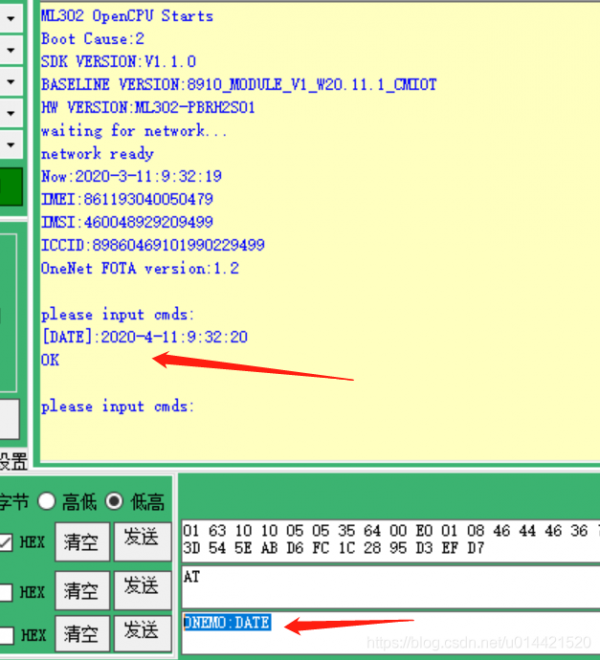The width and height of the screenshot is (600, 660).
Task: Enable HEX checkbox for the AT row
Action: [x=7, y=592]
